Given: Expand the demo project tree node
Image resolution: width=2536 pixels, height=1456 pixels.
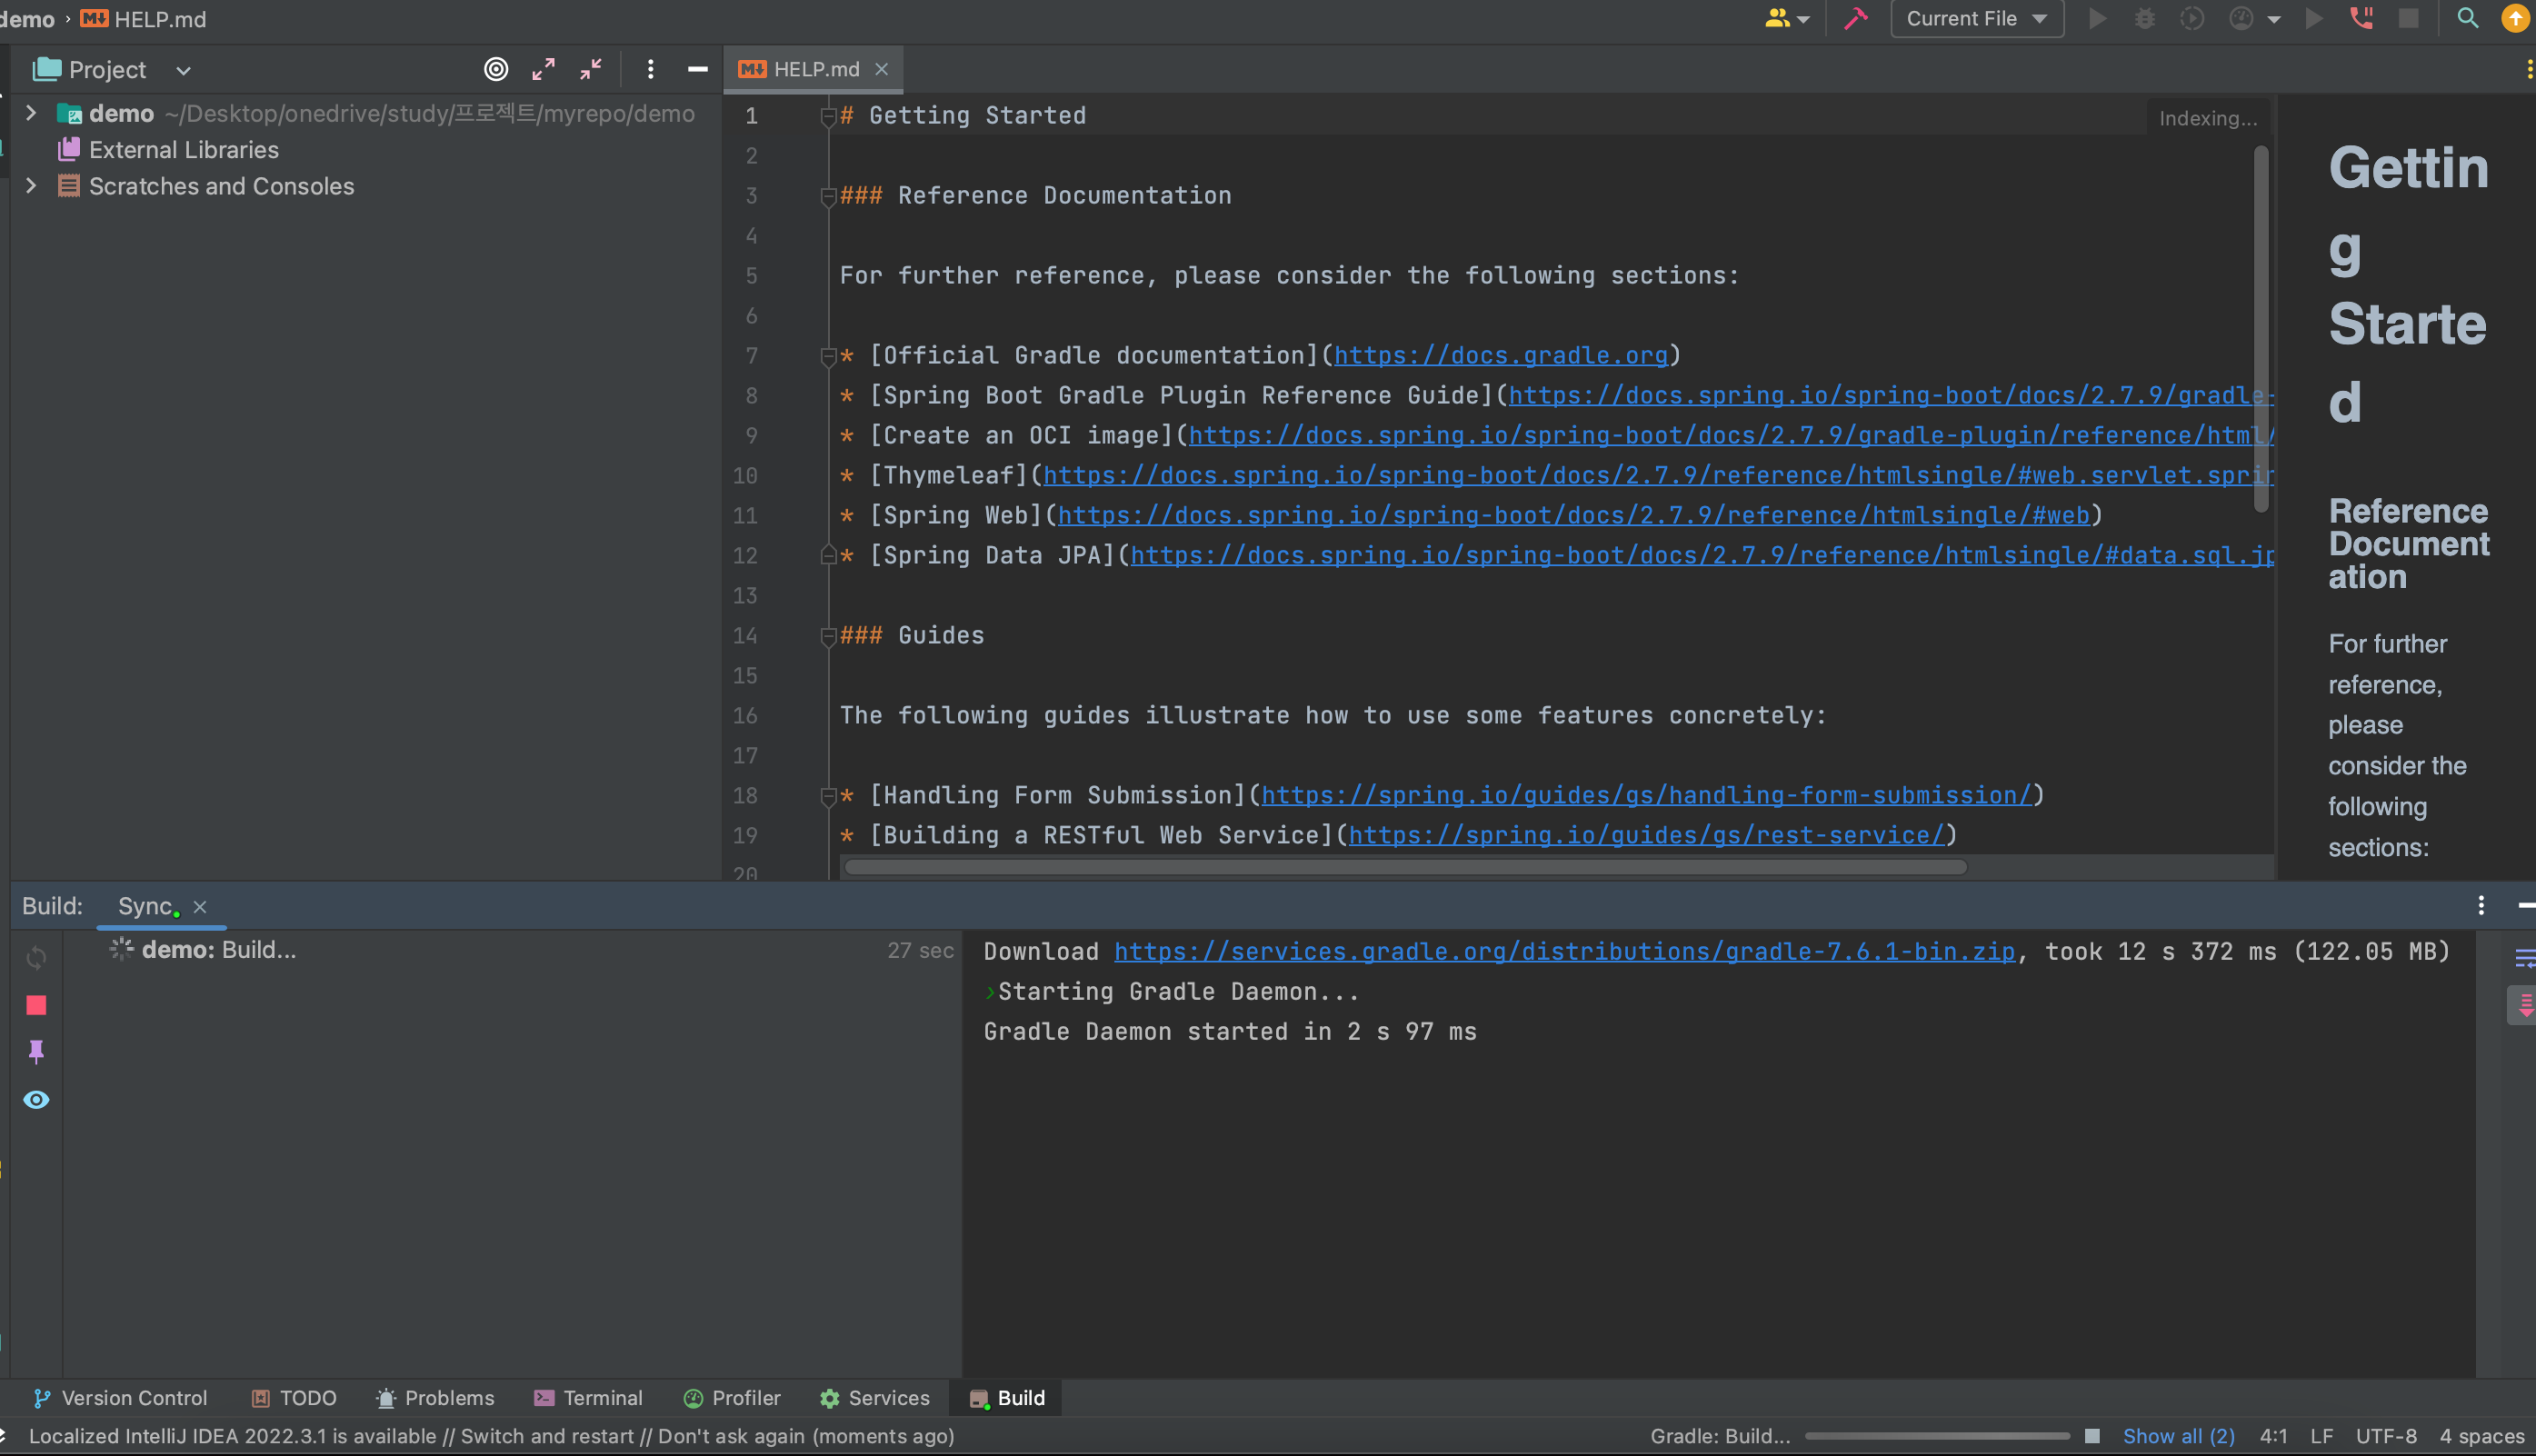Looking at the screenshot, I should (31, 113).
